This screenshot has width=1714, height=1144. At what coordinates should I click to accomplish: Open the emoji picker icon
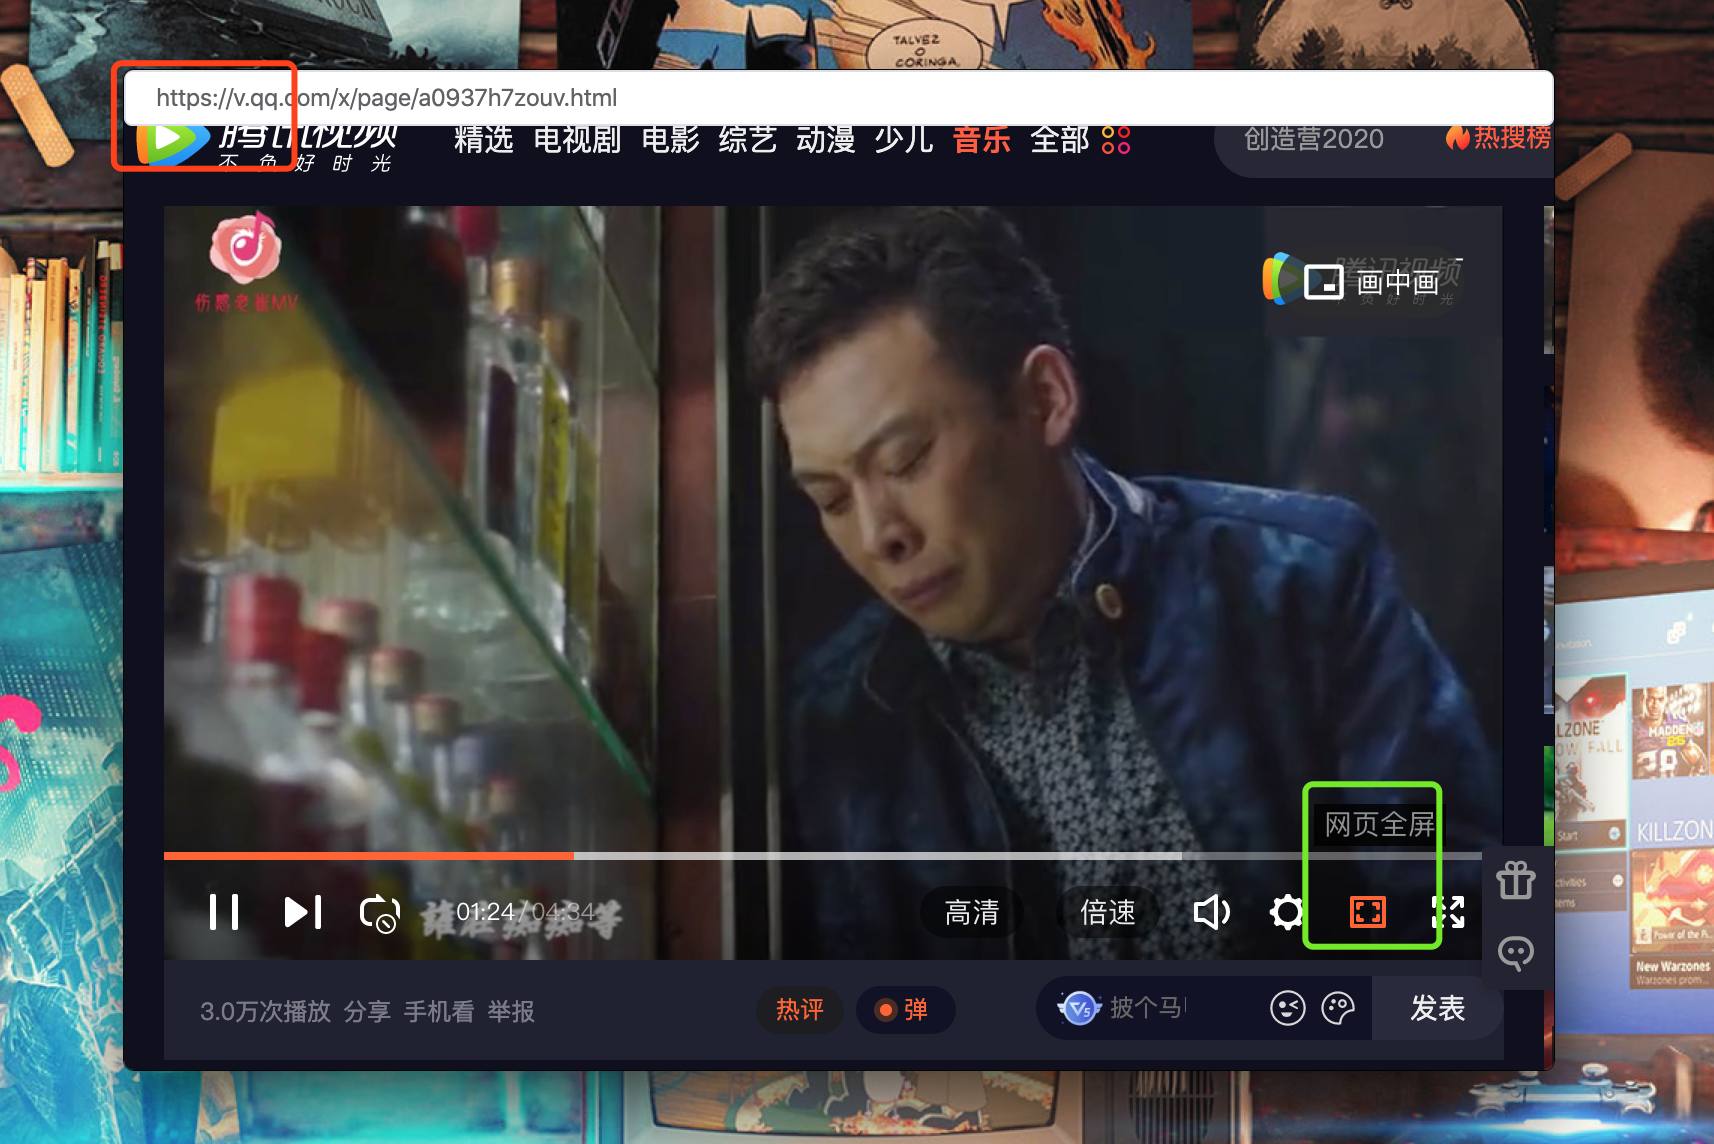coord(1288,1008)
